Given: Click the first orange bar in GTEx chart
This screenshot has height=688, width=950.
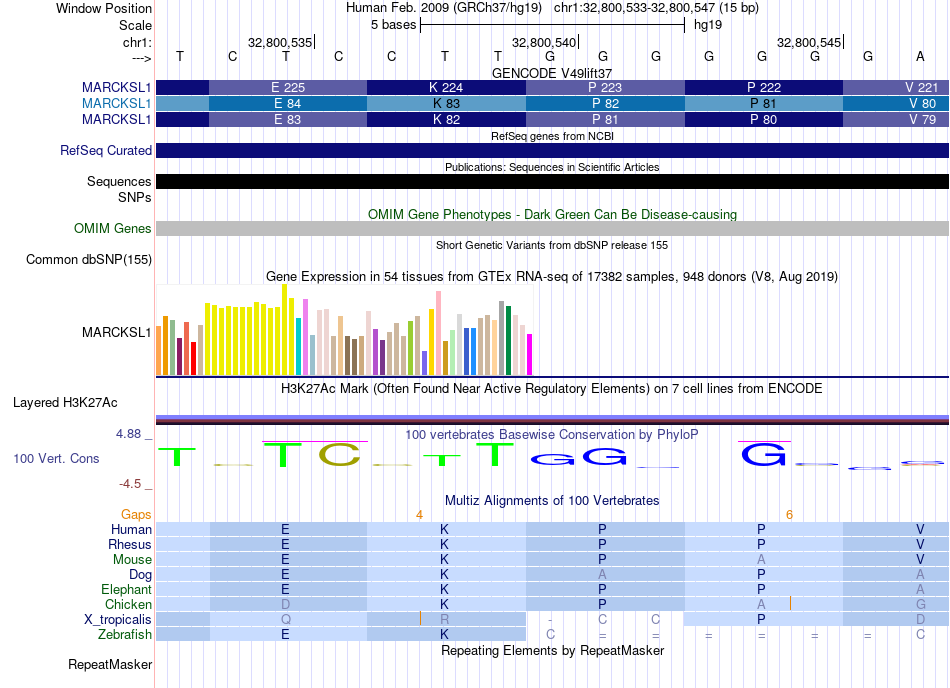Looking at the screenshot, I should click(x=159, y=351).
